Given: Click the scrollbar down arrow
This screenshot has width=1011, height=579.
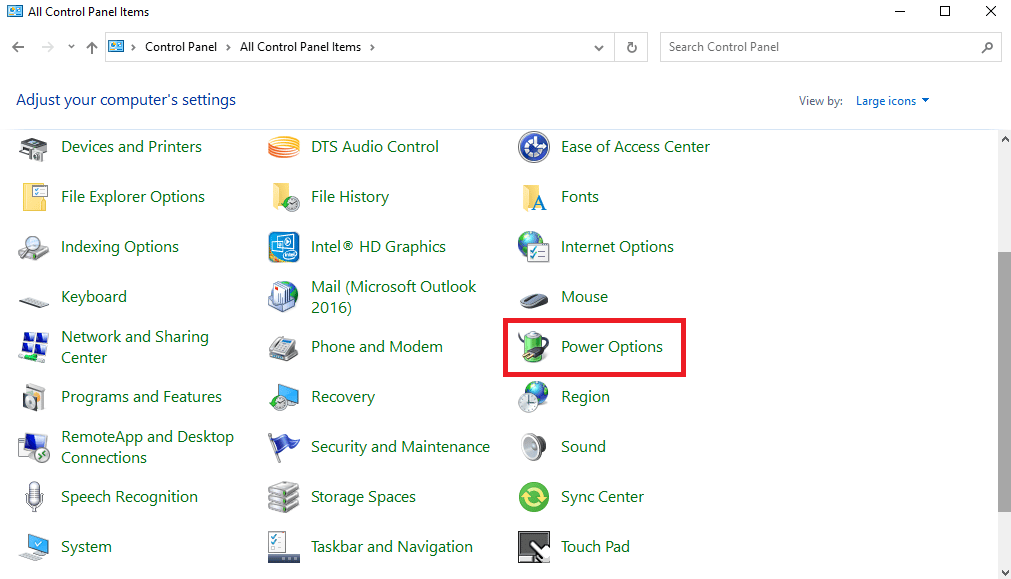Looking at the screenshot, I should (1005, 573).
